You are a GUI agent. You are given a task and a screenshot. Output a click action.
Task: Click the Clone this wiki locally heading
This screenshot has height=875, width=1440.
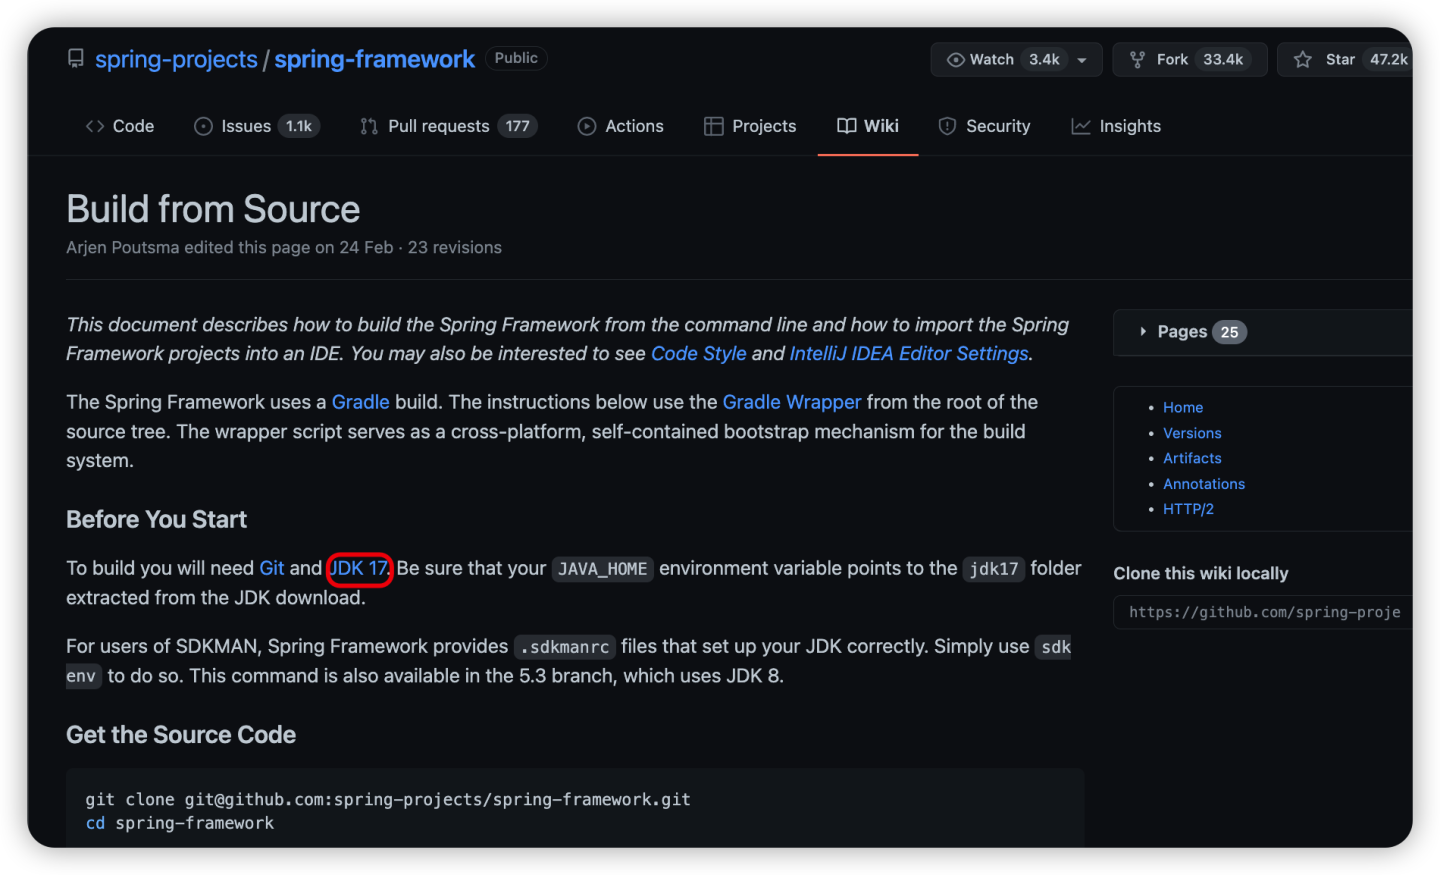(1201, 573)
